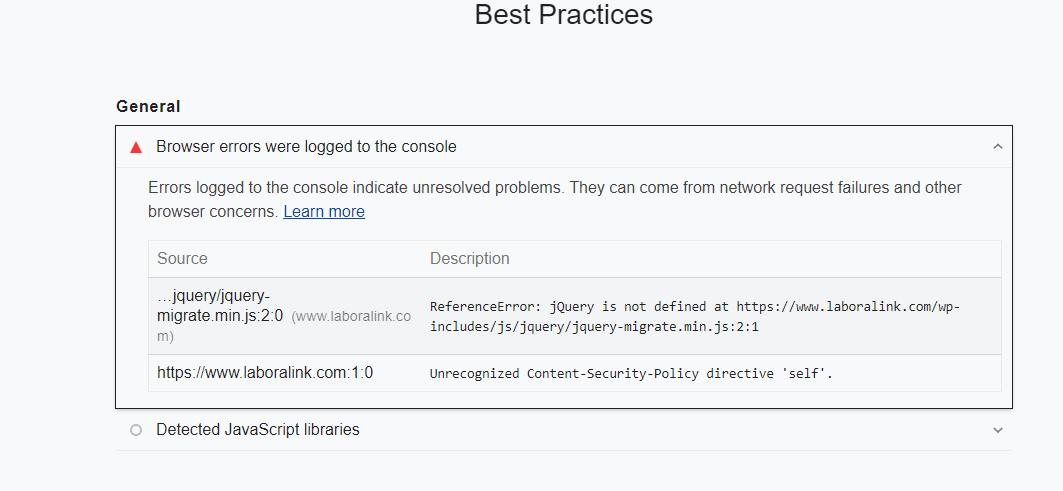Expand the Detected JavaScript libraries chevron
The image size is (1063, 491).
coord(997,430)
